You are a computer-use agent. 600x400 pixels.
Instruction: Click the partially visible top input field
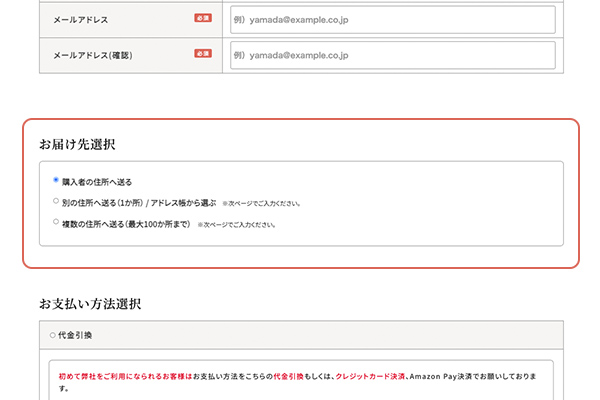tap(392, 1)
